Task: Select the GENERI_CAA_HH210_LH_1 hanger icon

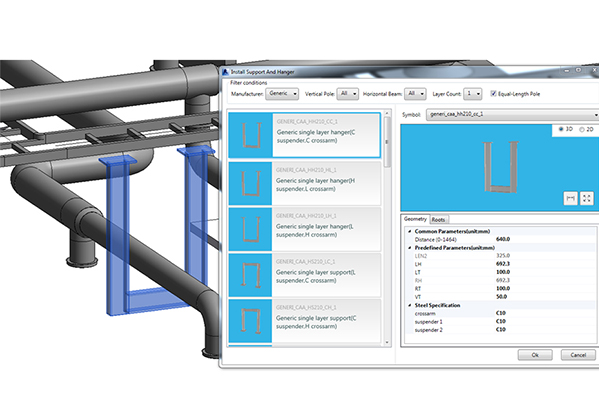Action: [250, 229]
